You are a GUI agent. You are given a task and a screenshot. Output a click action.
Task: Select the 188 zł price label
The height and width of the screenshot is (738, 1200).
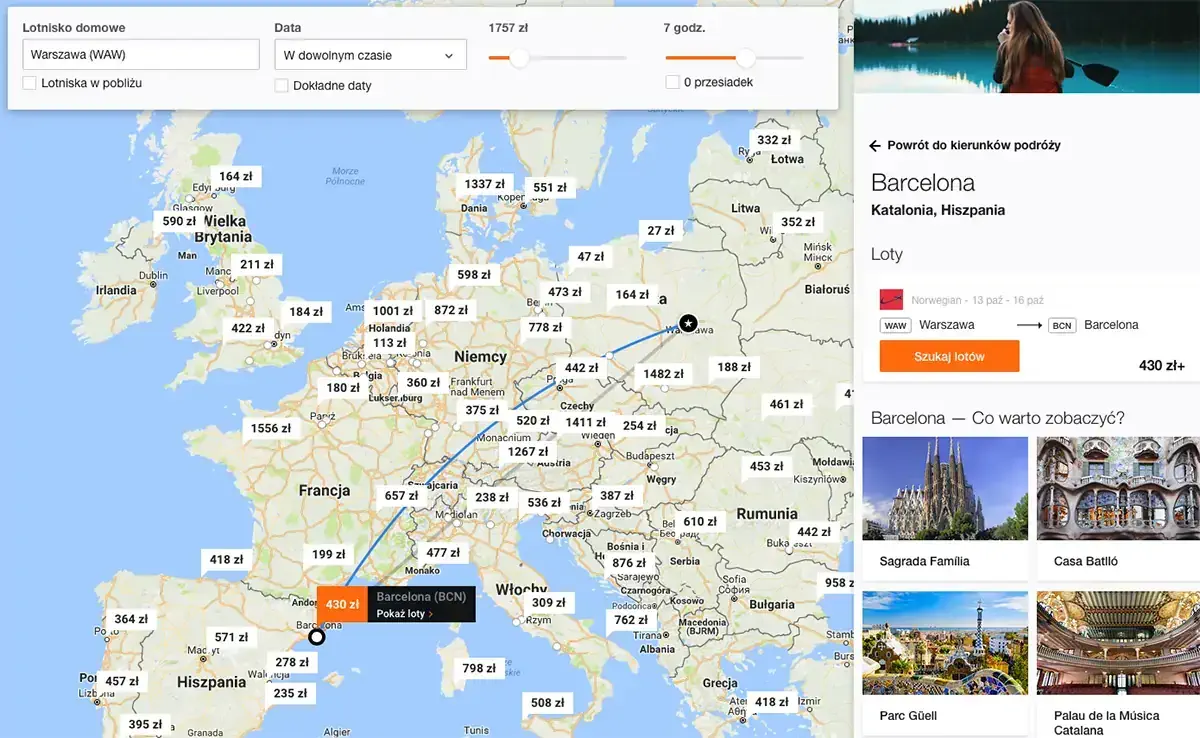tap(734, 368)
